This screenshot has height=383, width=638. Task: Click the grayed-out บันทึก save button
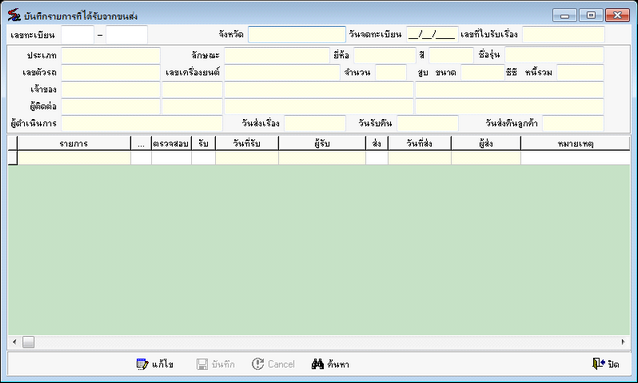click(215, 364)
